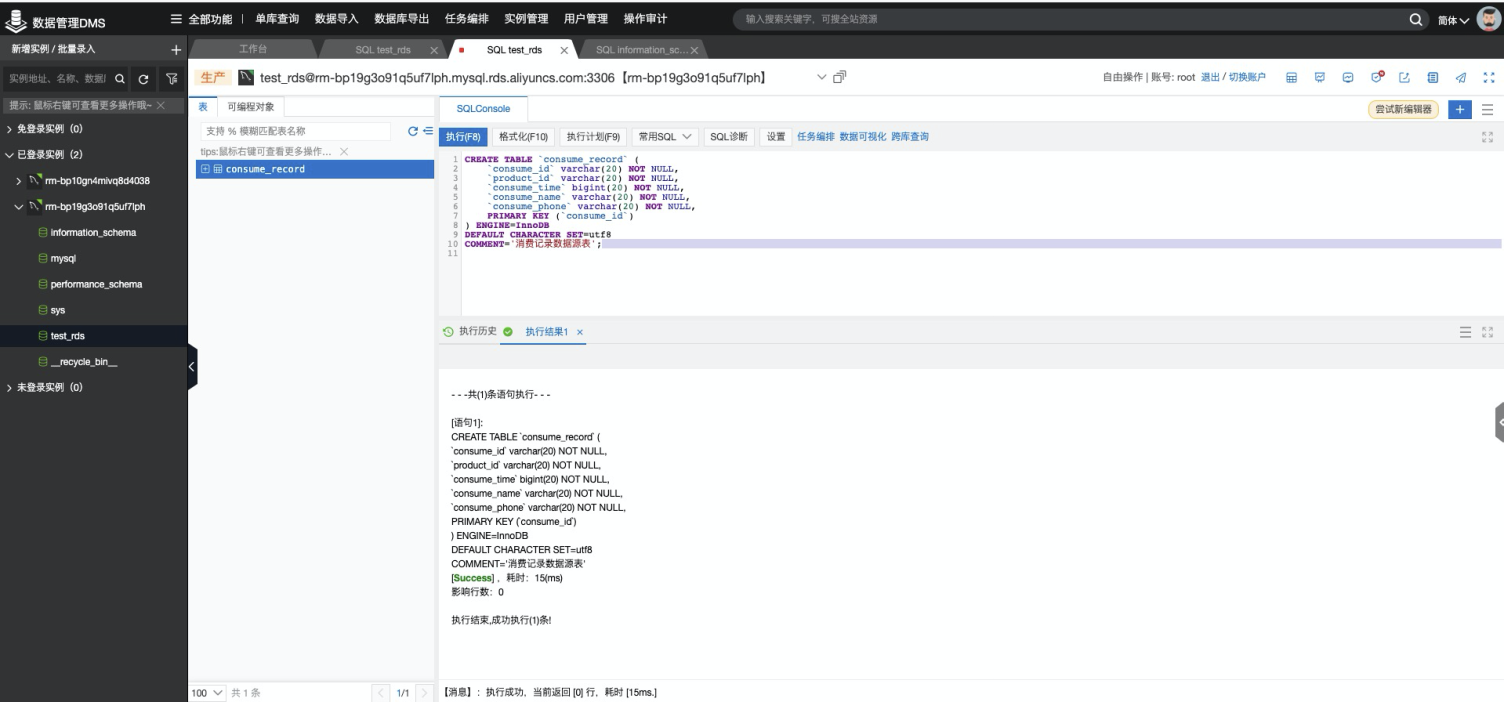The width and height of the screenshot is (1504, 702).
Task: Open the 常用SQL dropdown
Action: (x=666, y=137)
